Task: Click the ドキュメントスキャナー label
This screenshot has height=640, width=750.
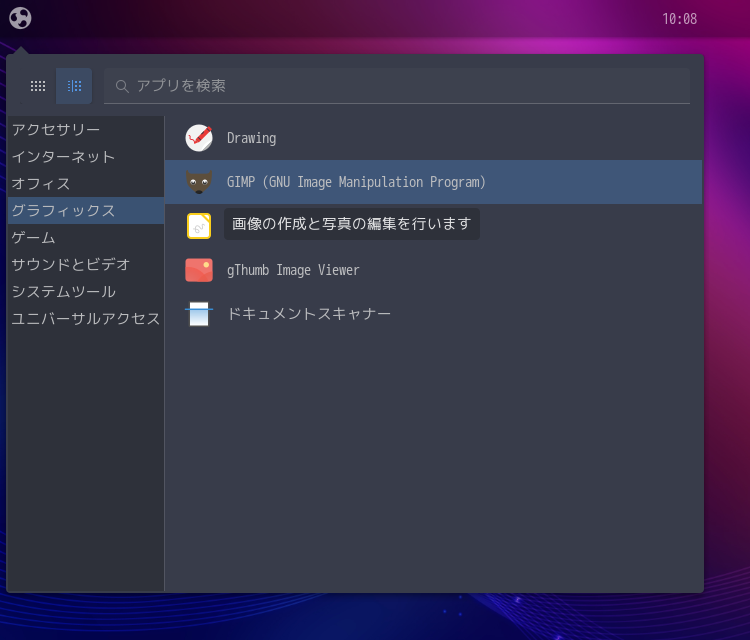Action: tap(309, 314)
